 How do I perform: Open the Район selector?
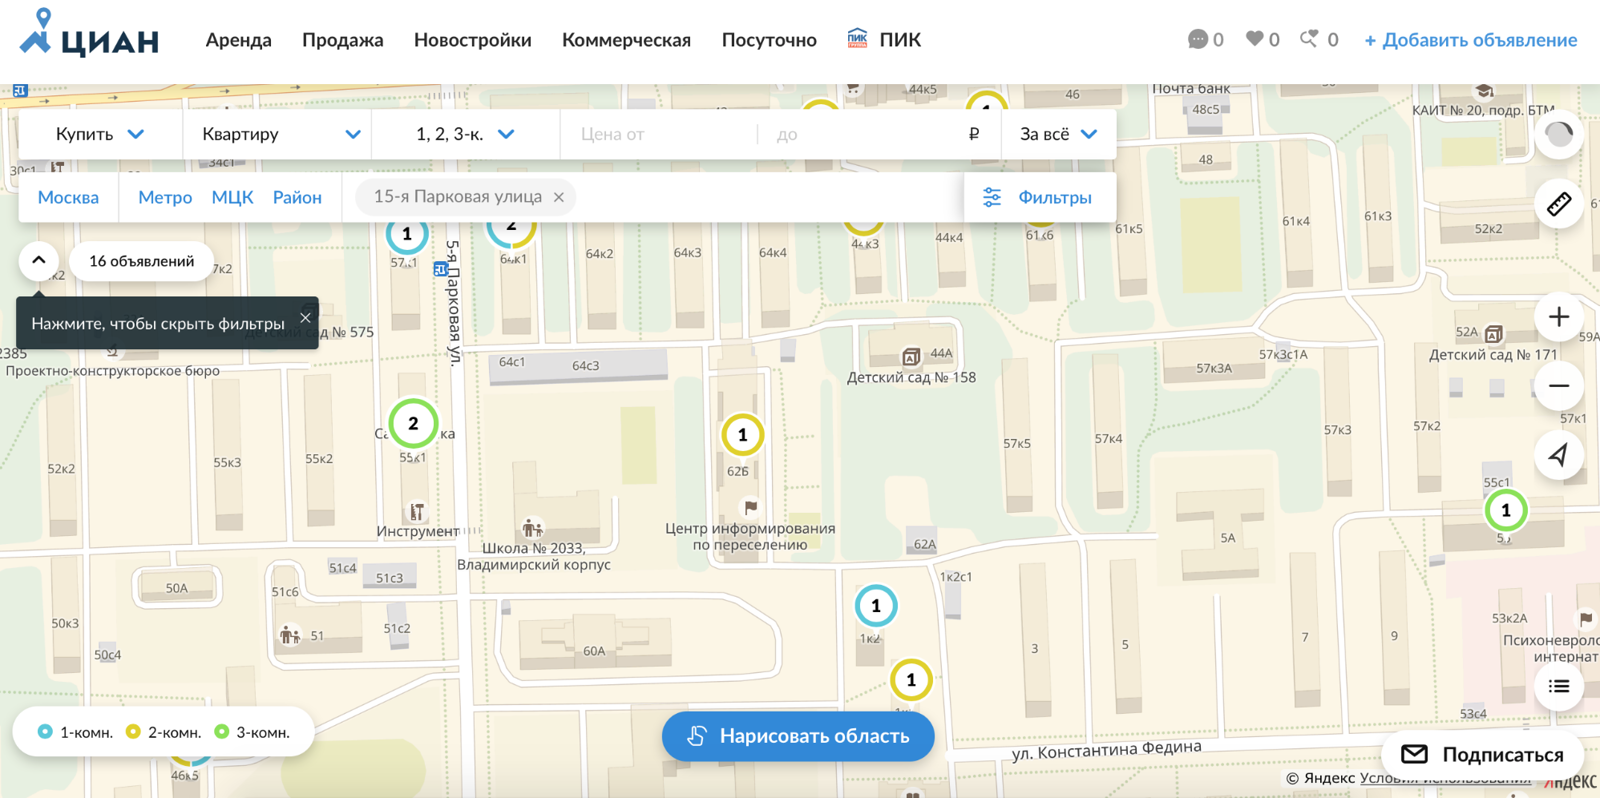coord(297,197)
